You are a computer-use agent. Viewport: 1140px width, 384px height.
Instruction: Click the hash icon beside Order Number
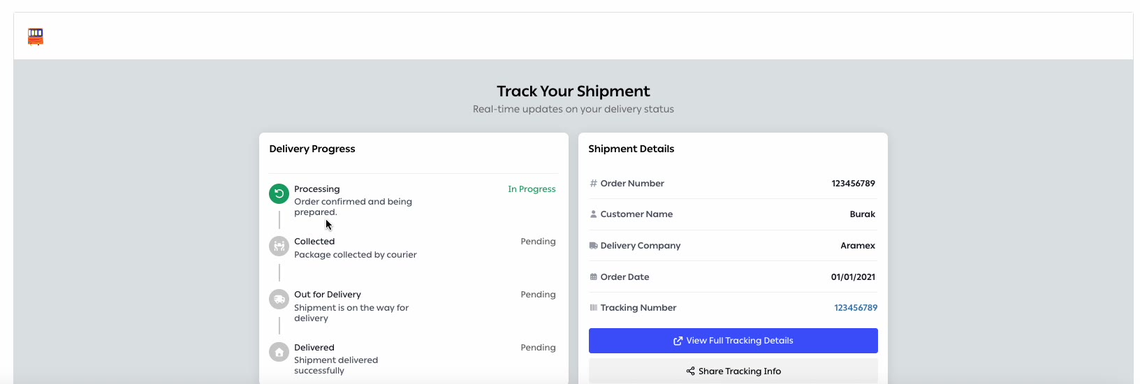tap(593, 183)
